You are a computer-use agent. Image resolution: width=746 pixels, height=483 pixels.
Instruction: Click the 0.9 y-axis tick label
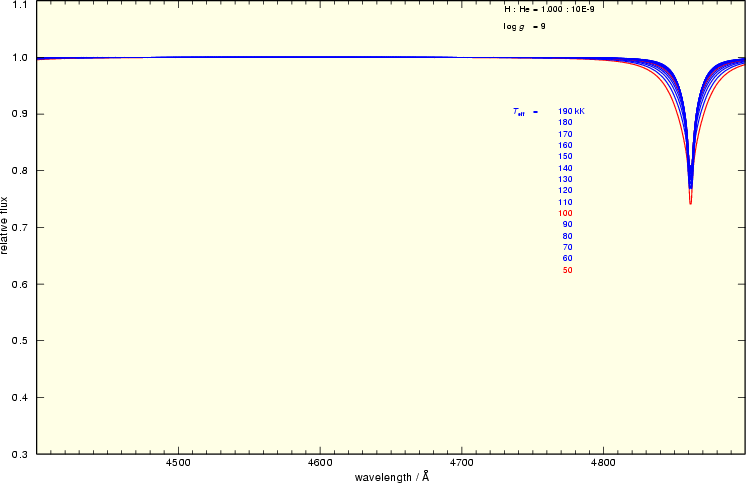tap(20, 114)
